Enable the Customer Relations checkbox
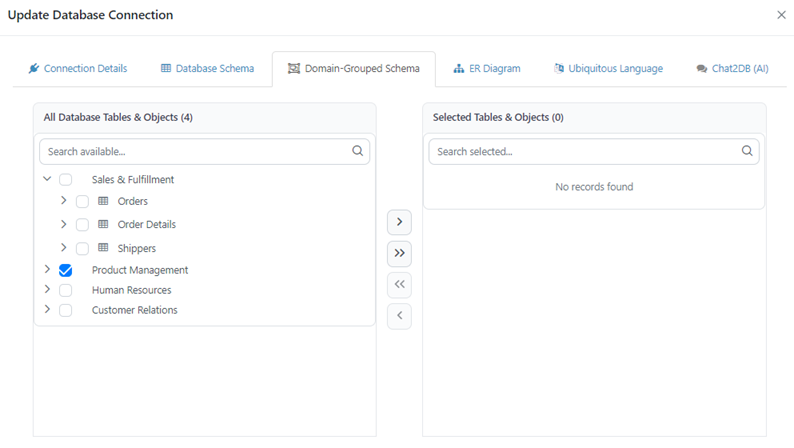The width and height of the screenshot is (794, 448). click(x=65, y=310)
